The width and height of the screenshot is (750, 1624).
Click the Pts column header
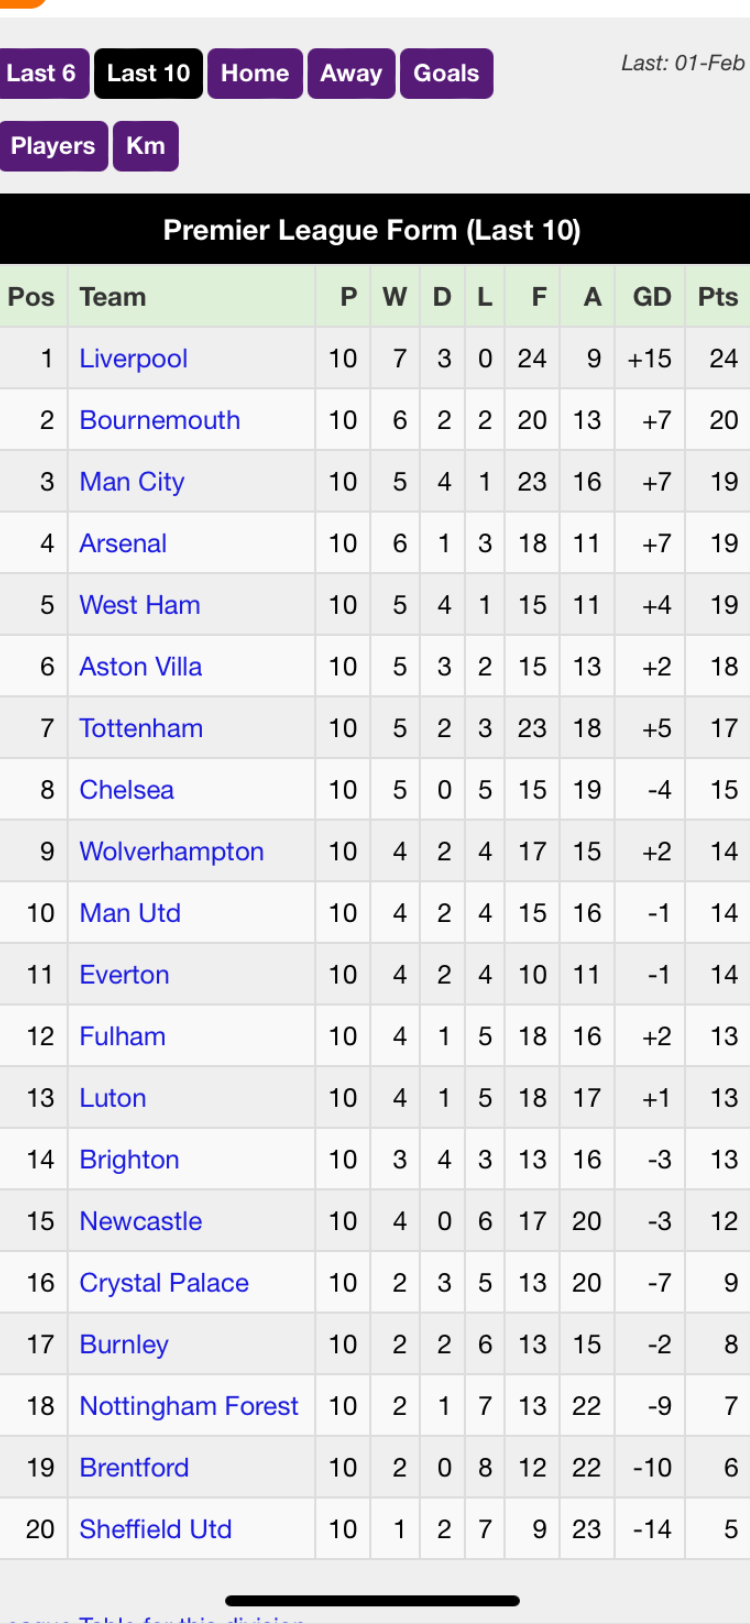(x=717, y=297)
